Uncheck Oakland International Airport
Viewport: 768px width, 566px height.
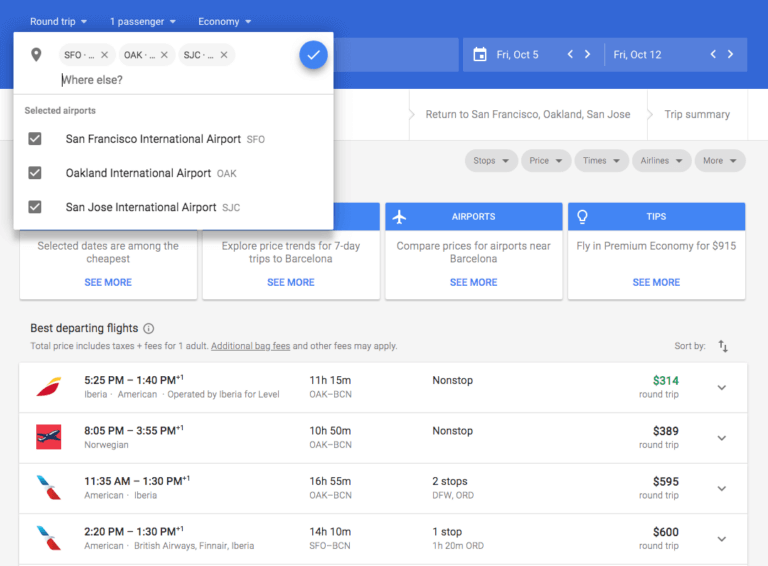[35, 173]
